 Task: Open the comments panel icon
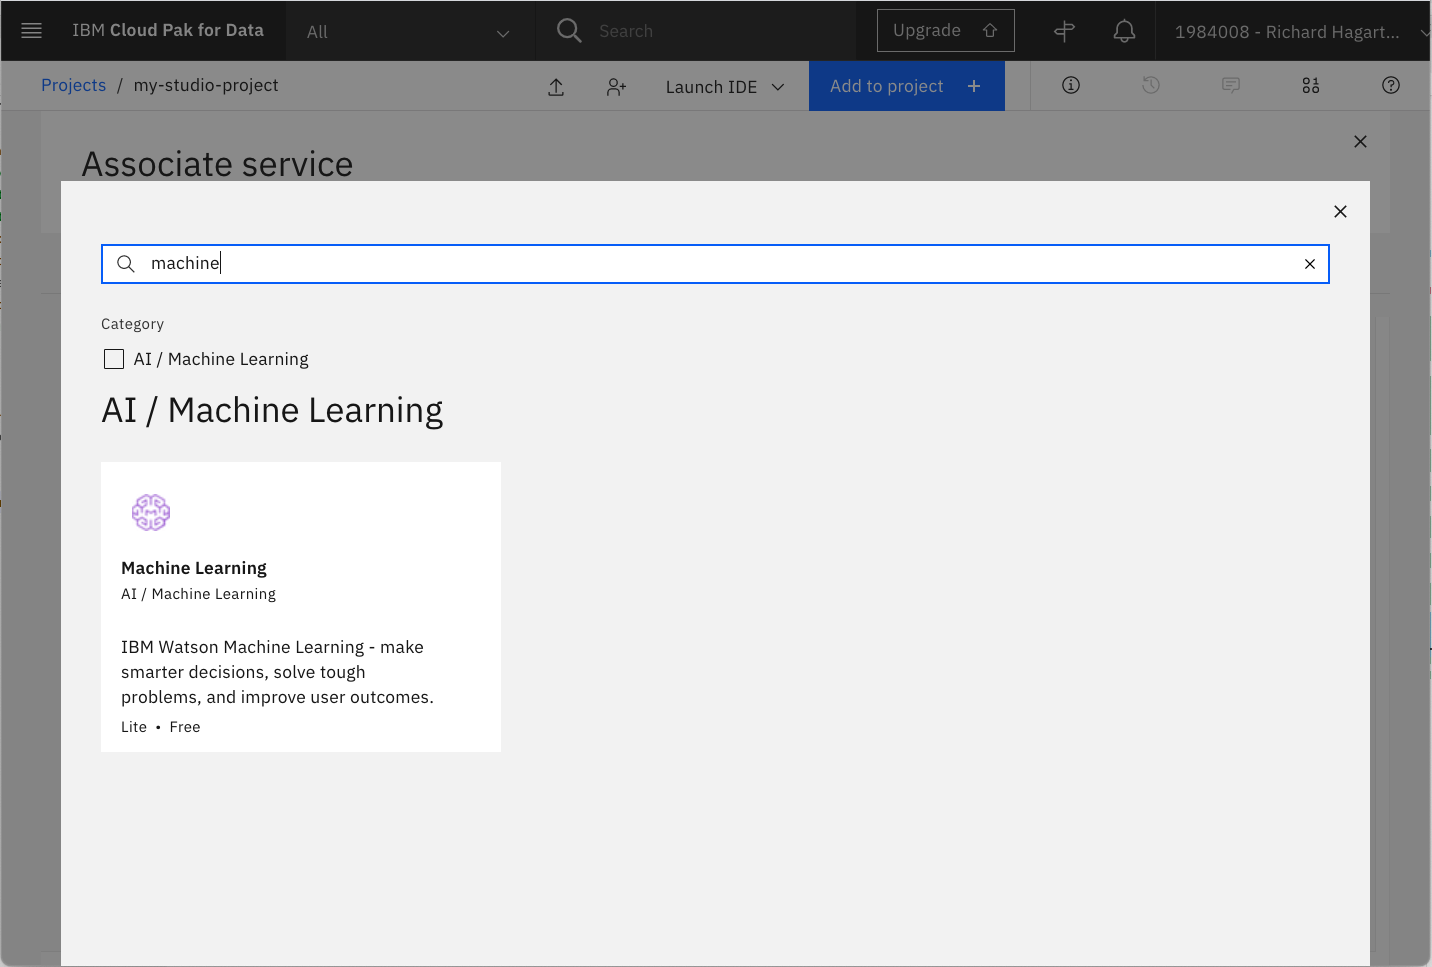(1231, 86)
